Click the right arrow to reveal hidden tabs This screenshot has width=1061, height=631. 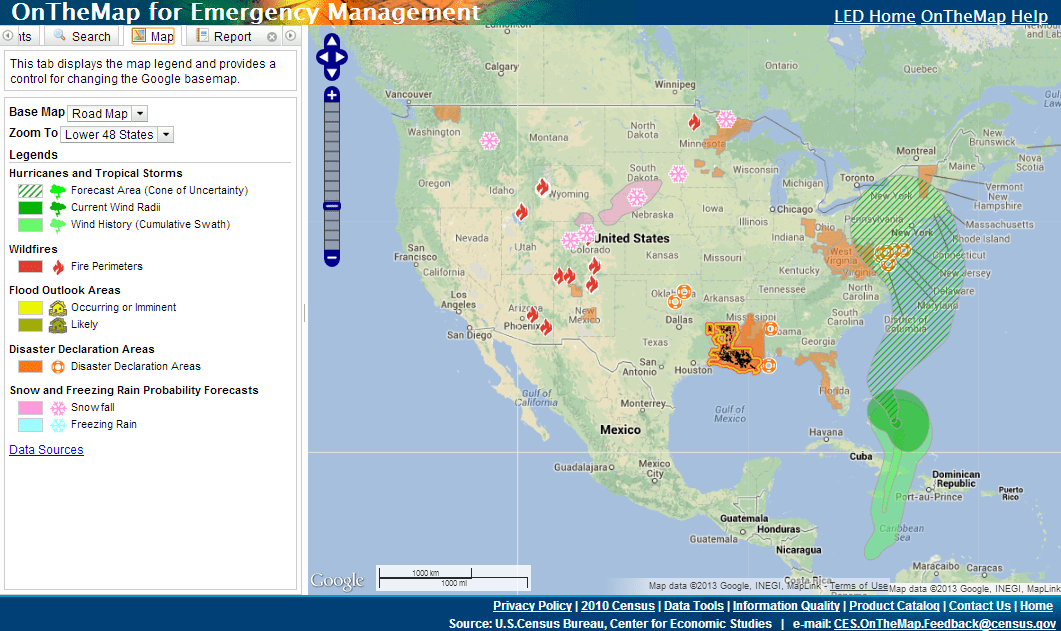[290, 35]
